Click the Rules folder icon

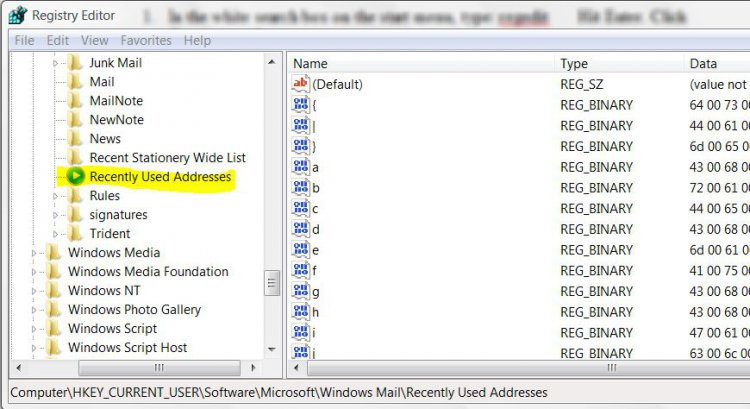tap(75, 196)
